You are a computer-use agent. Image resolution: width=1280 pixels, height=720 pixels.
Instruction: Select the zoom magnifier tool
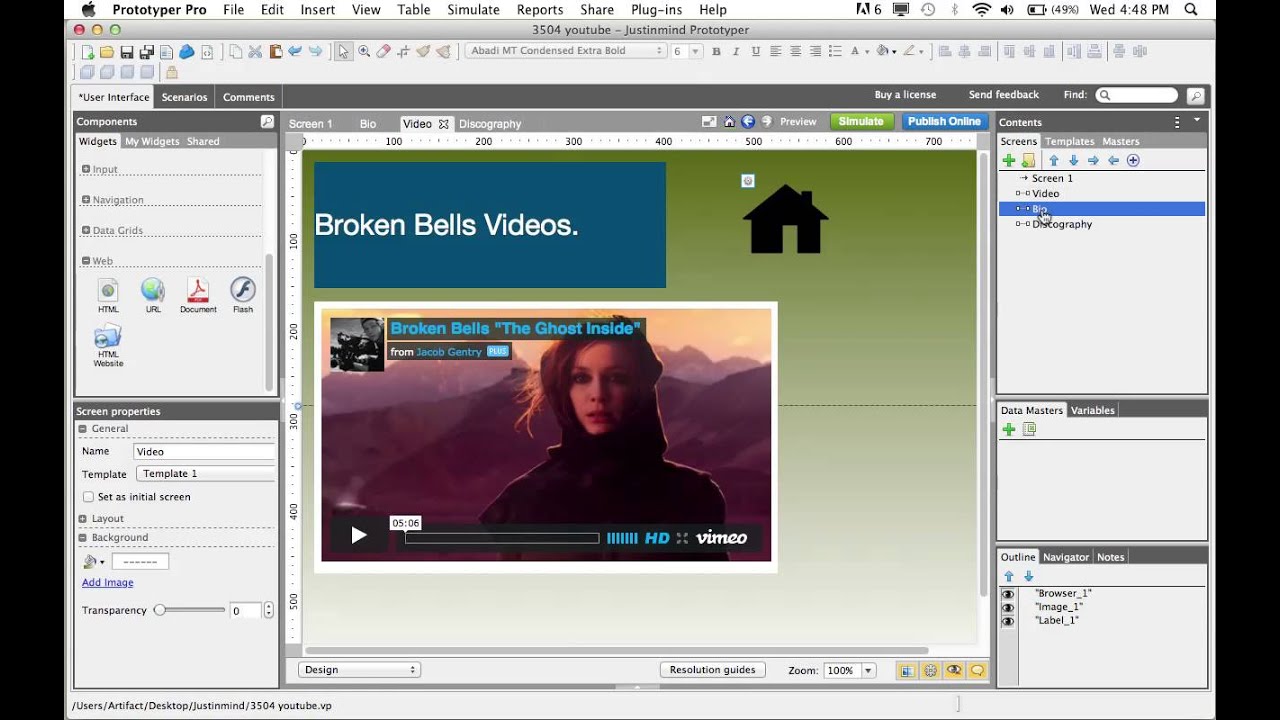point(364,51)
